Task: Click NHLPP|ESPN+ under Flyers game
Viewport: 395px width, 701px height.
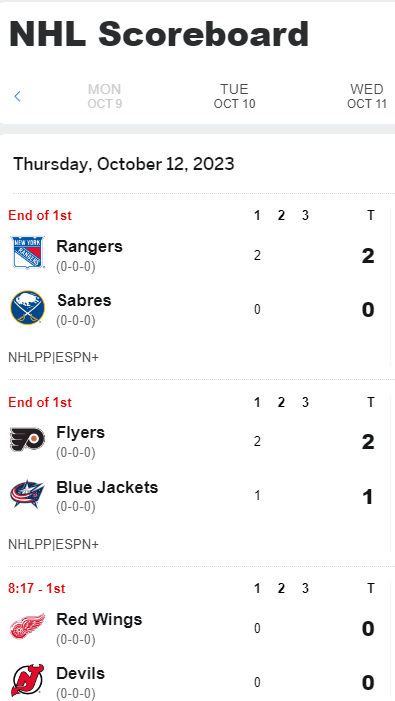Action: tap(54, 545)
